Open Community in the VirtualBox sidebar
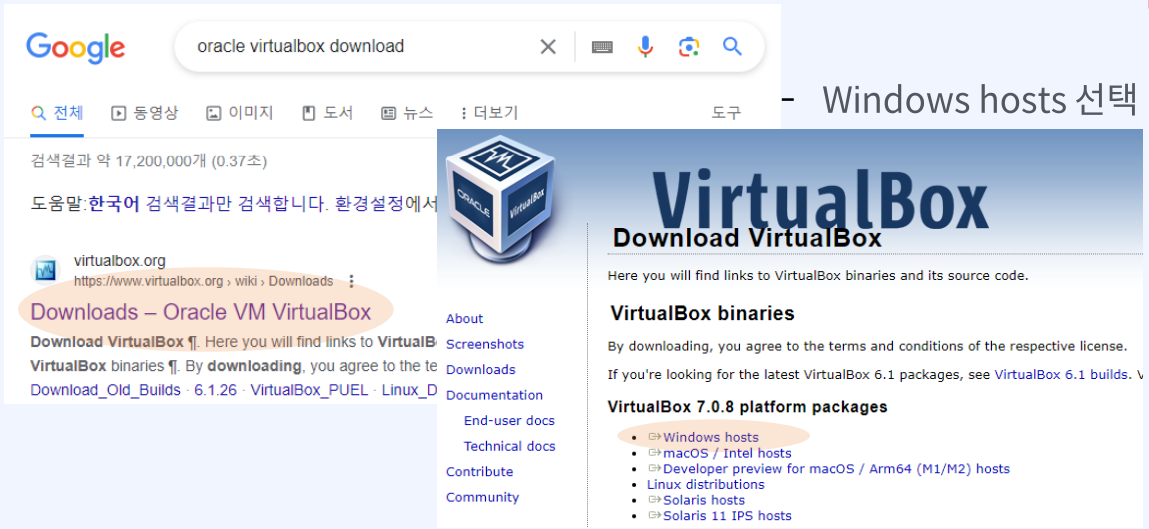The width and height of the screenshot is (1149, 529). [483, 497]
